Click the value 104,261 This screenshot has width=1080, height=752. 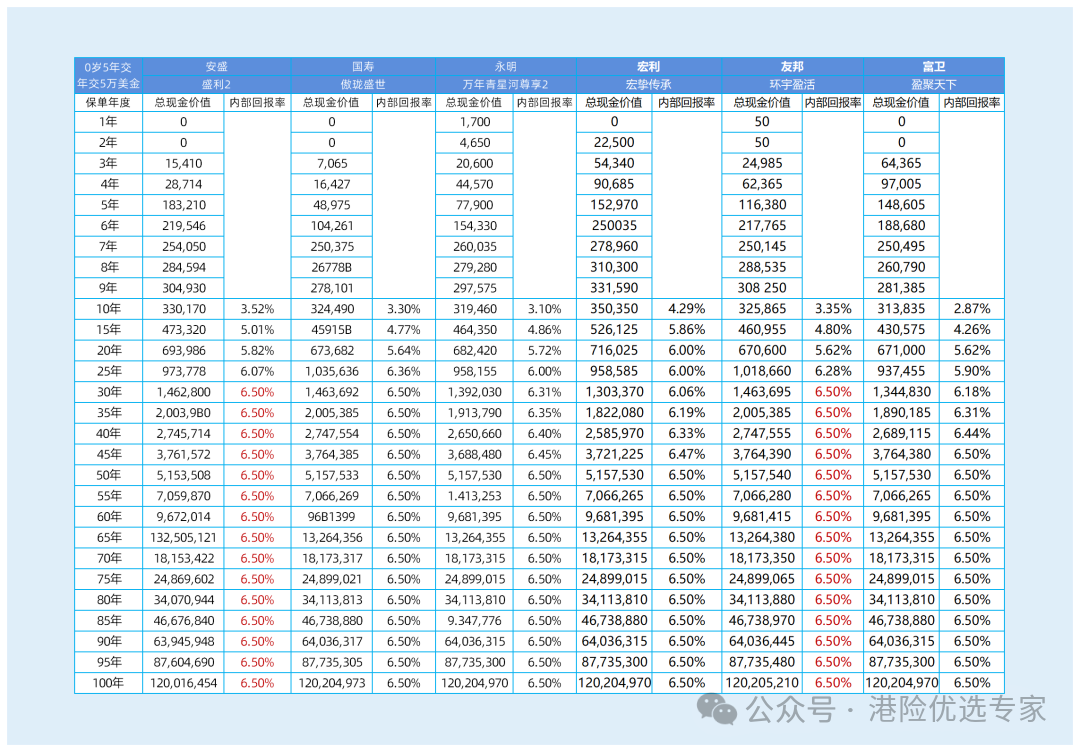coord(332,226)
